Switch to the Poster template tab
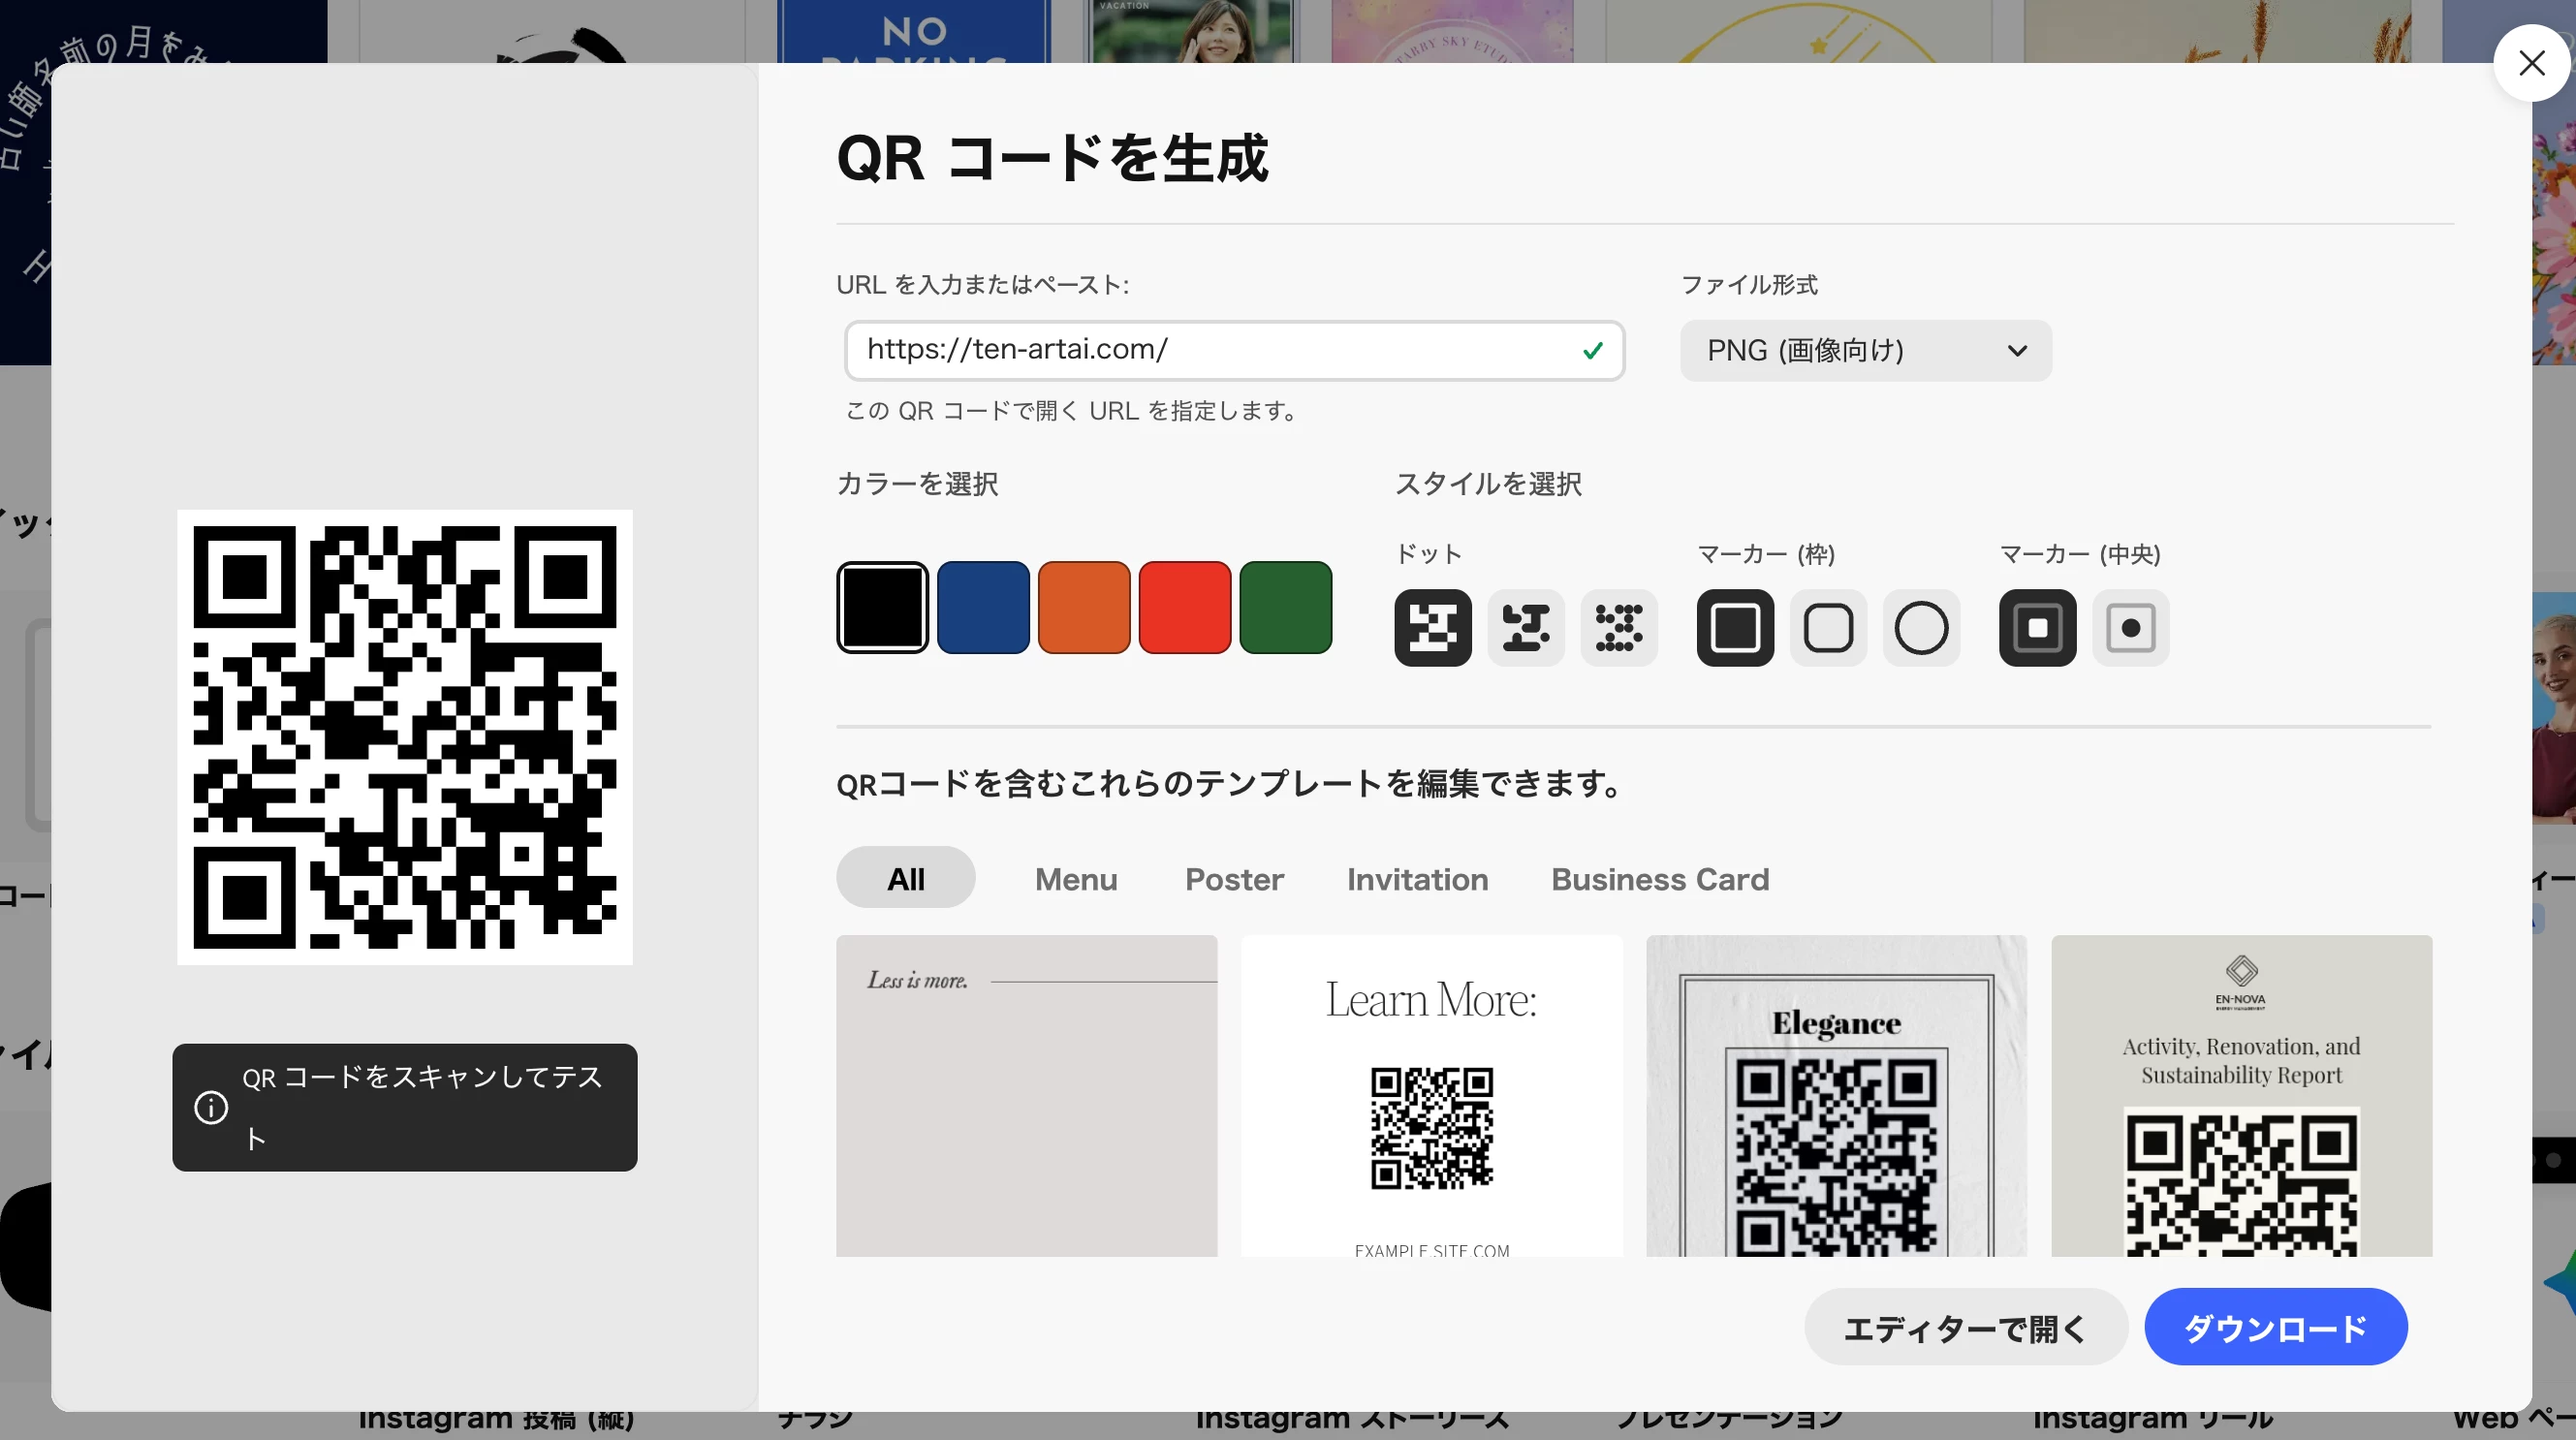 pyautogui.click(x=1234, y=878)
